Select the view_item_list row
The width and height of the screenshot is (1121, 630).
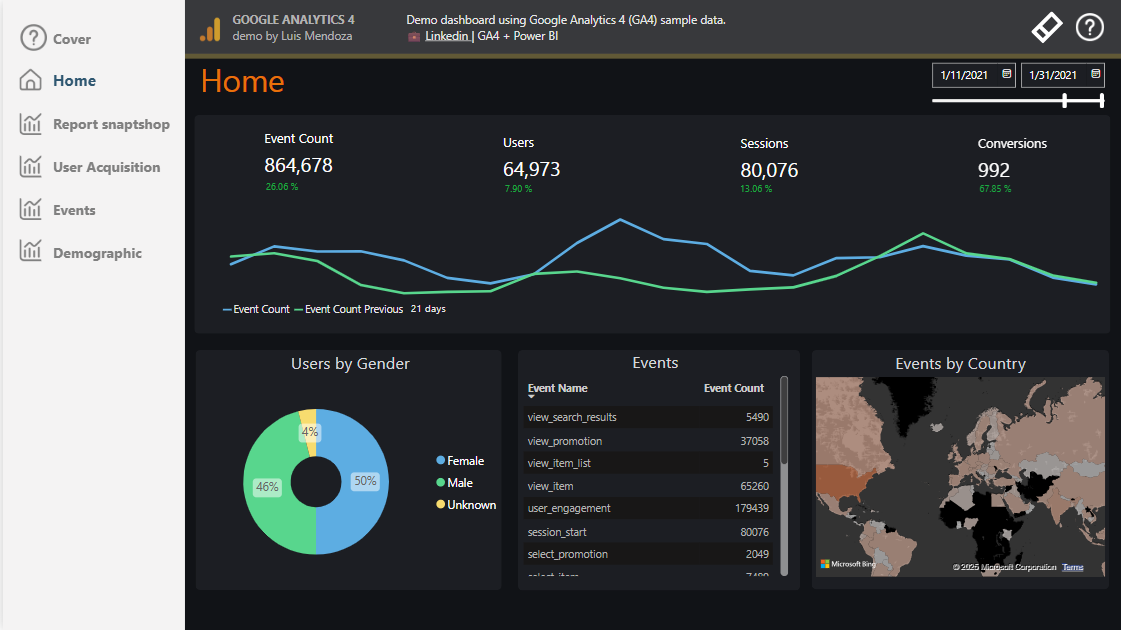coord(648,463)
